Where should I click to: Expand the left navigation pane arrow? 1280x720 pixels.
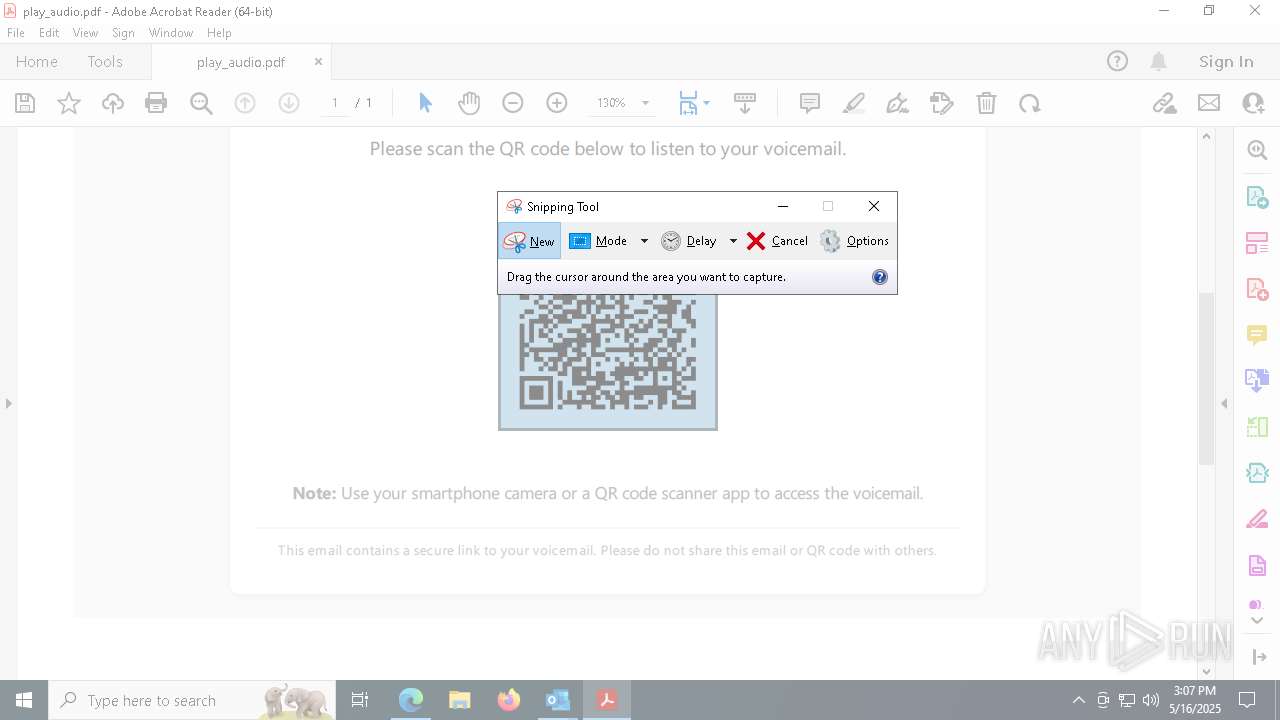(x=9, y=404)
